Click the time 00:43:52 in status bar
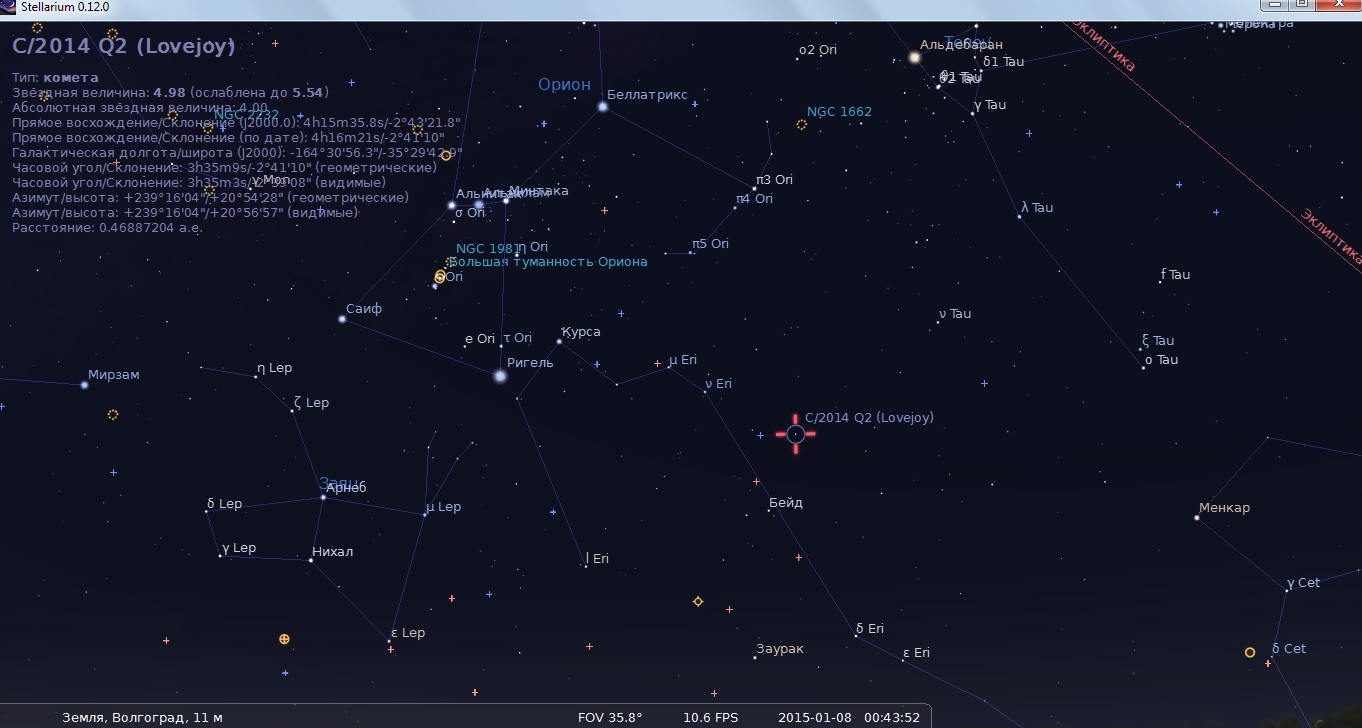The width and height of the screenshot is (1362, 728). 892,717
